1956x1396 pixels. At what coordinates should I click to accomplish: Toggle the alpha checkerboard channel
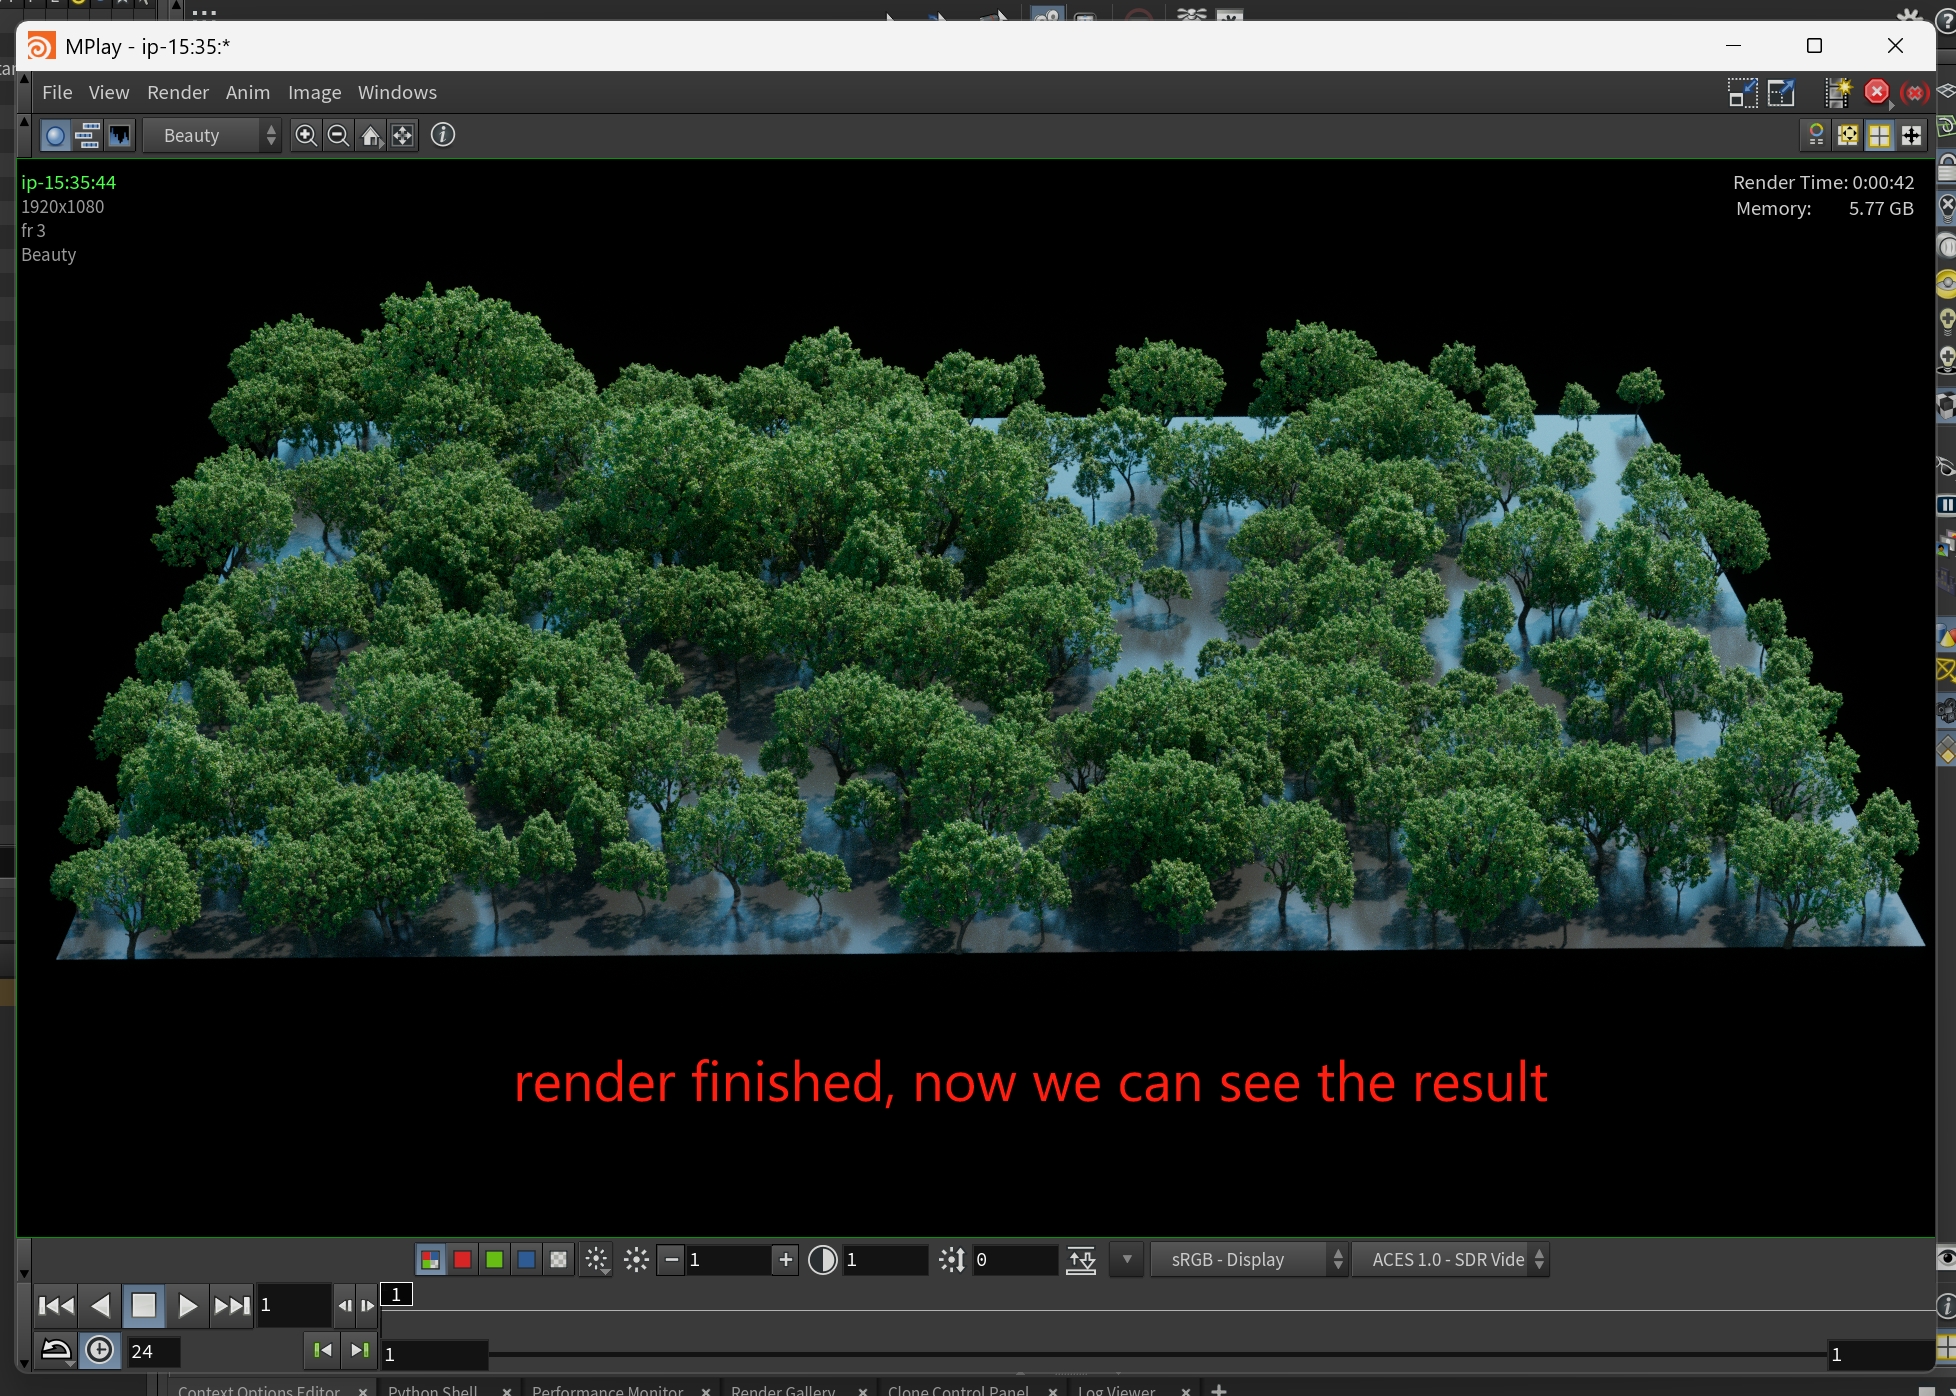click(559, 1260)
